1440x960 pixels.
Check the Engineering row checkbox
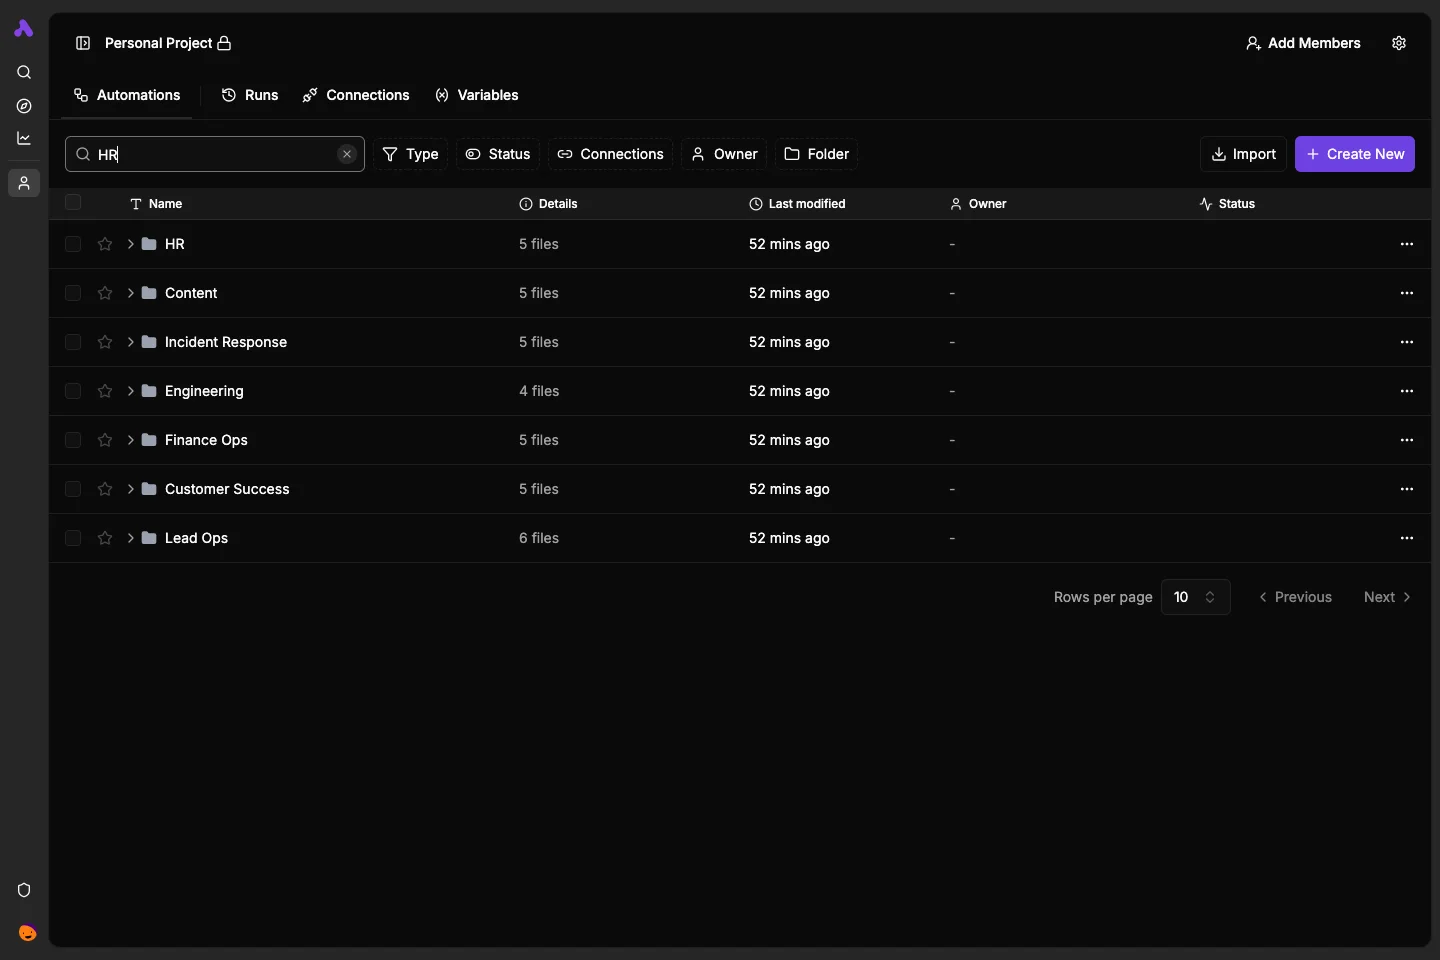73,391
